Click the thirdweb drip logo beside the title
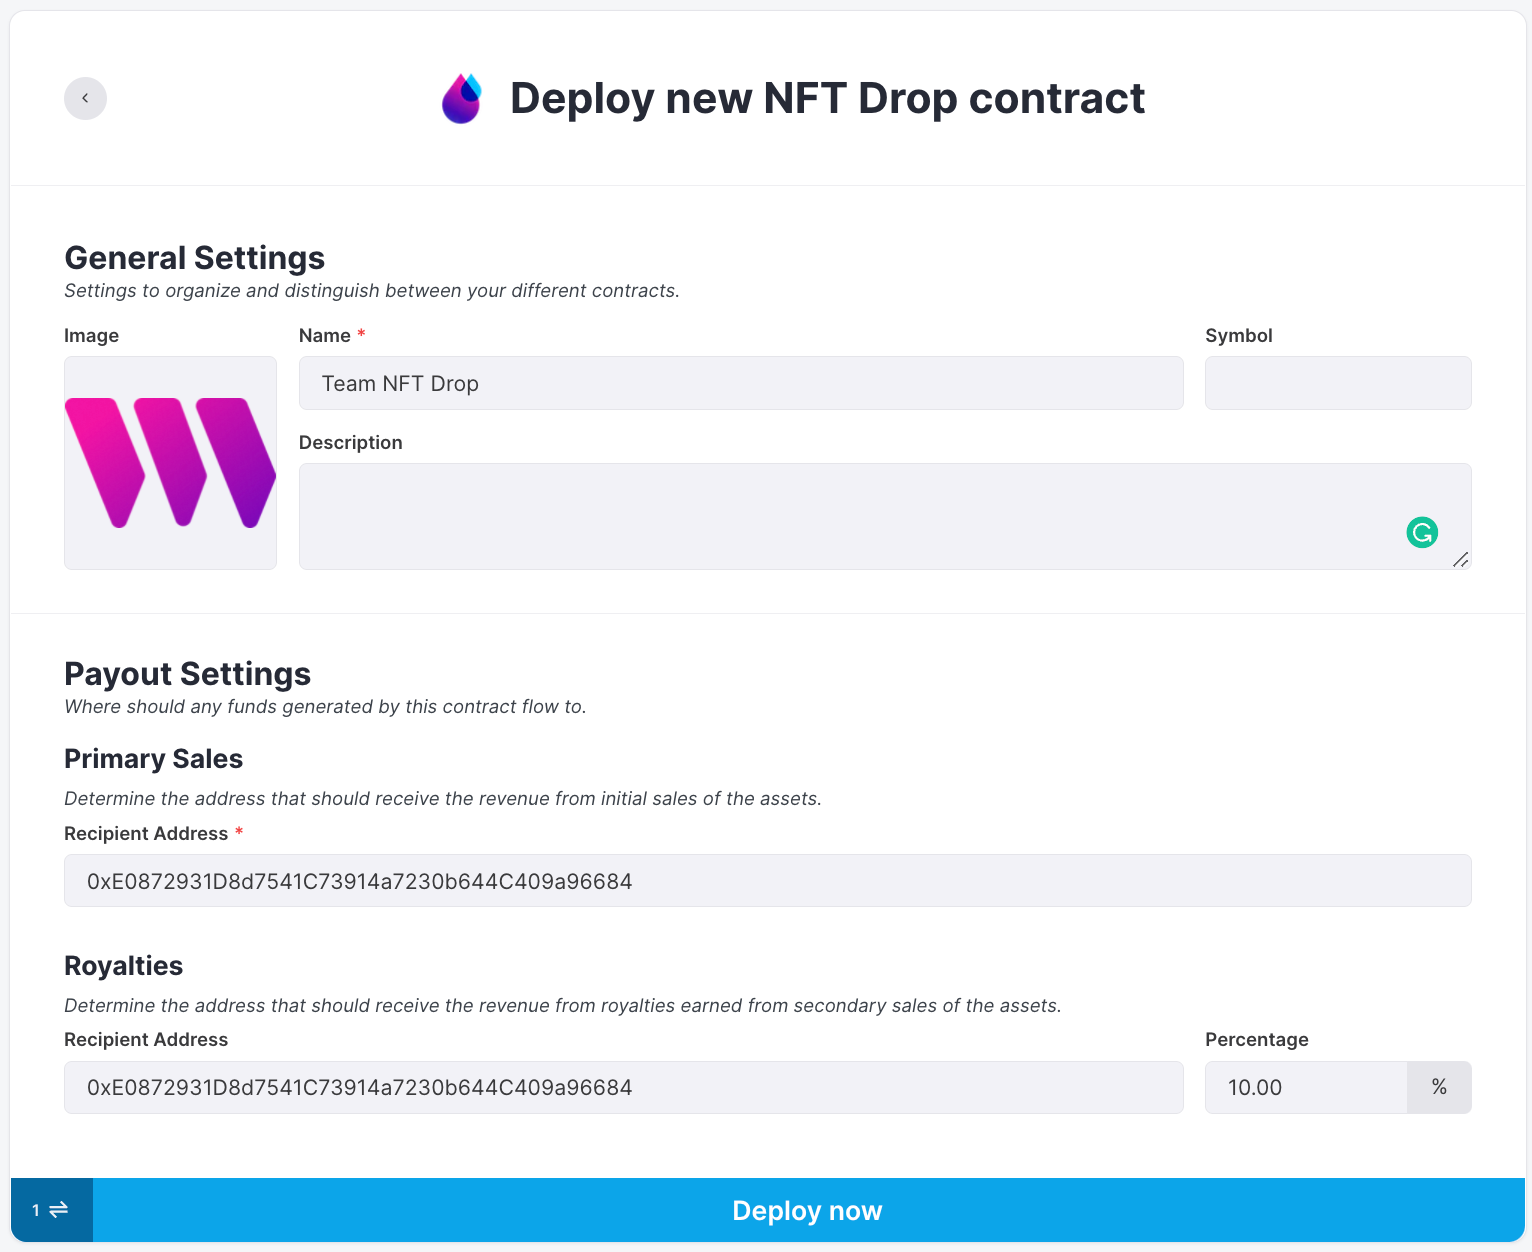The image size is (1532, 1252). 461,98
